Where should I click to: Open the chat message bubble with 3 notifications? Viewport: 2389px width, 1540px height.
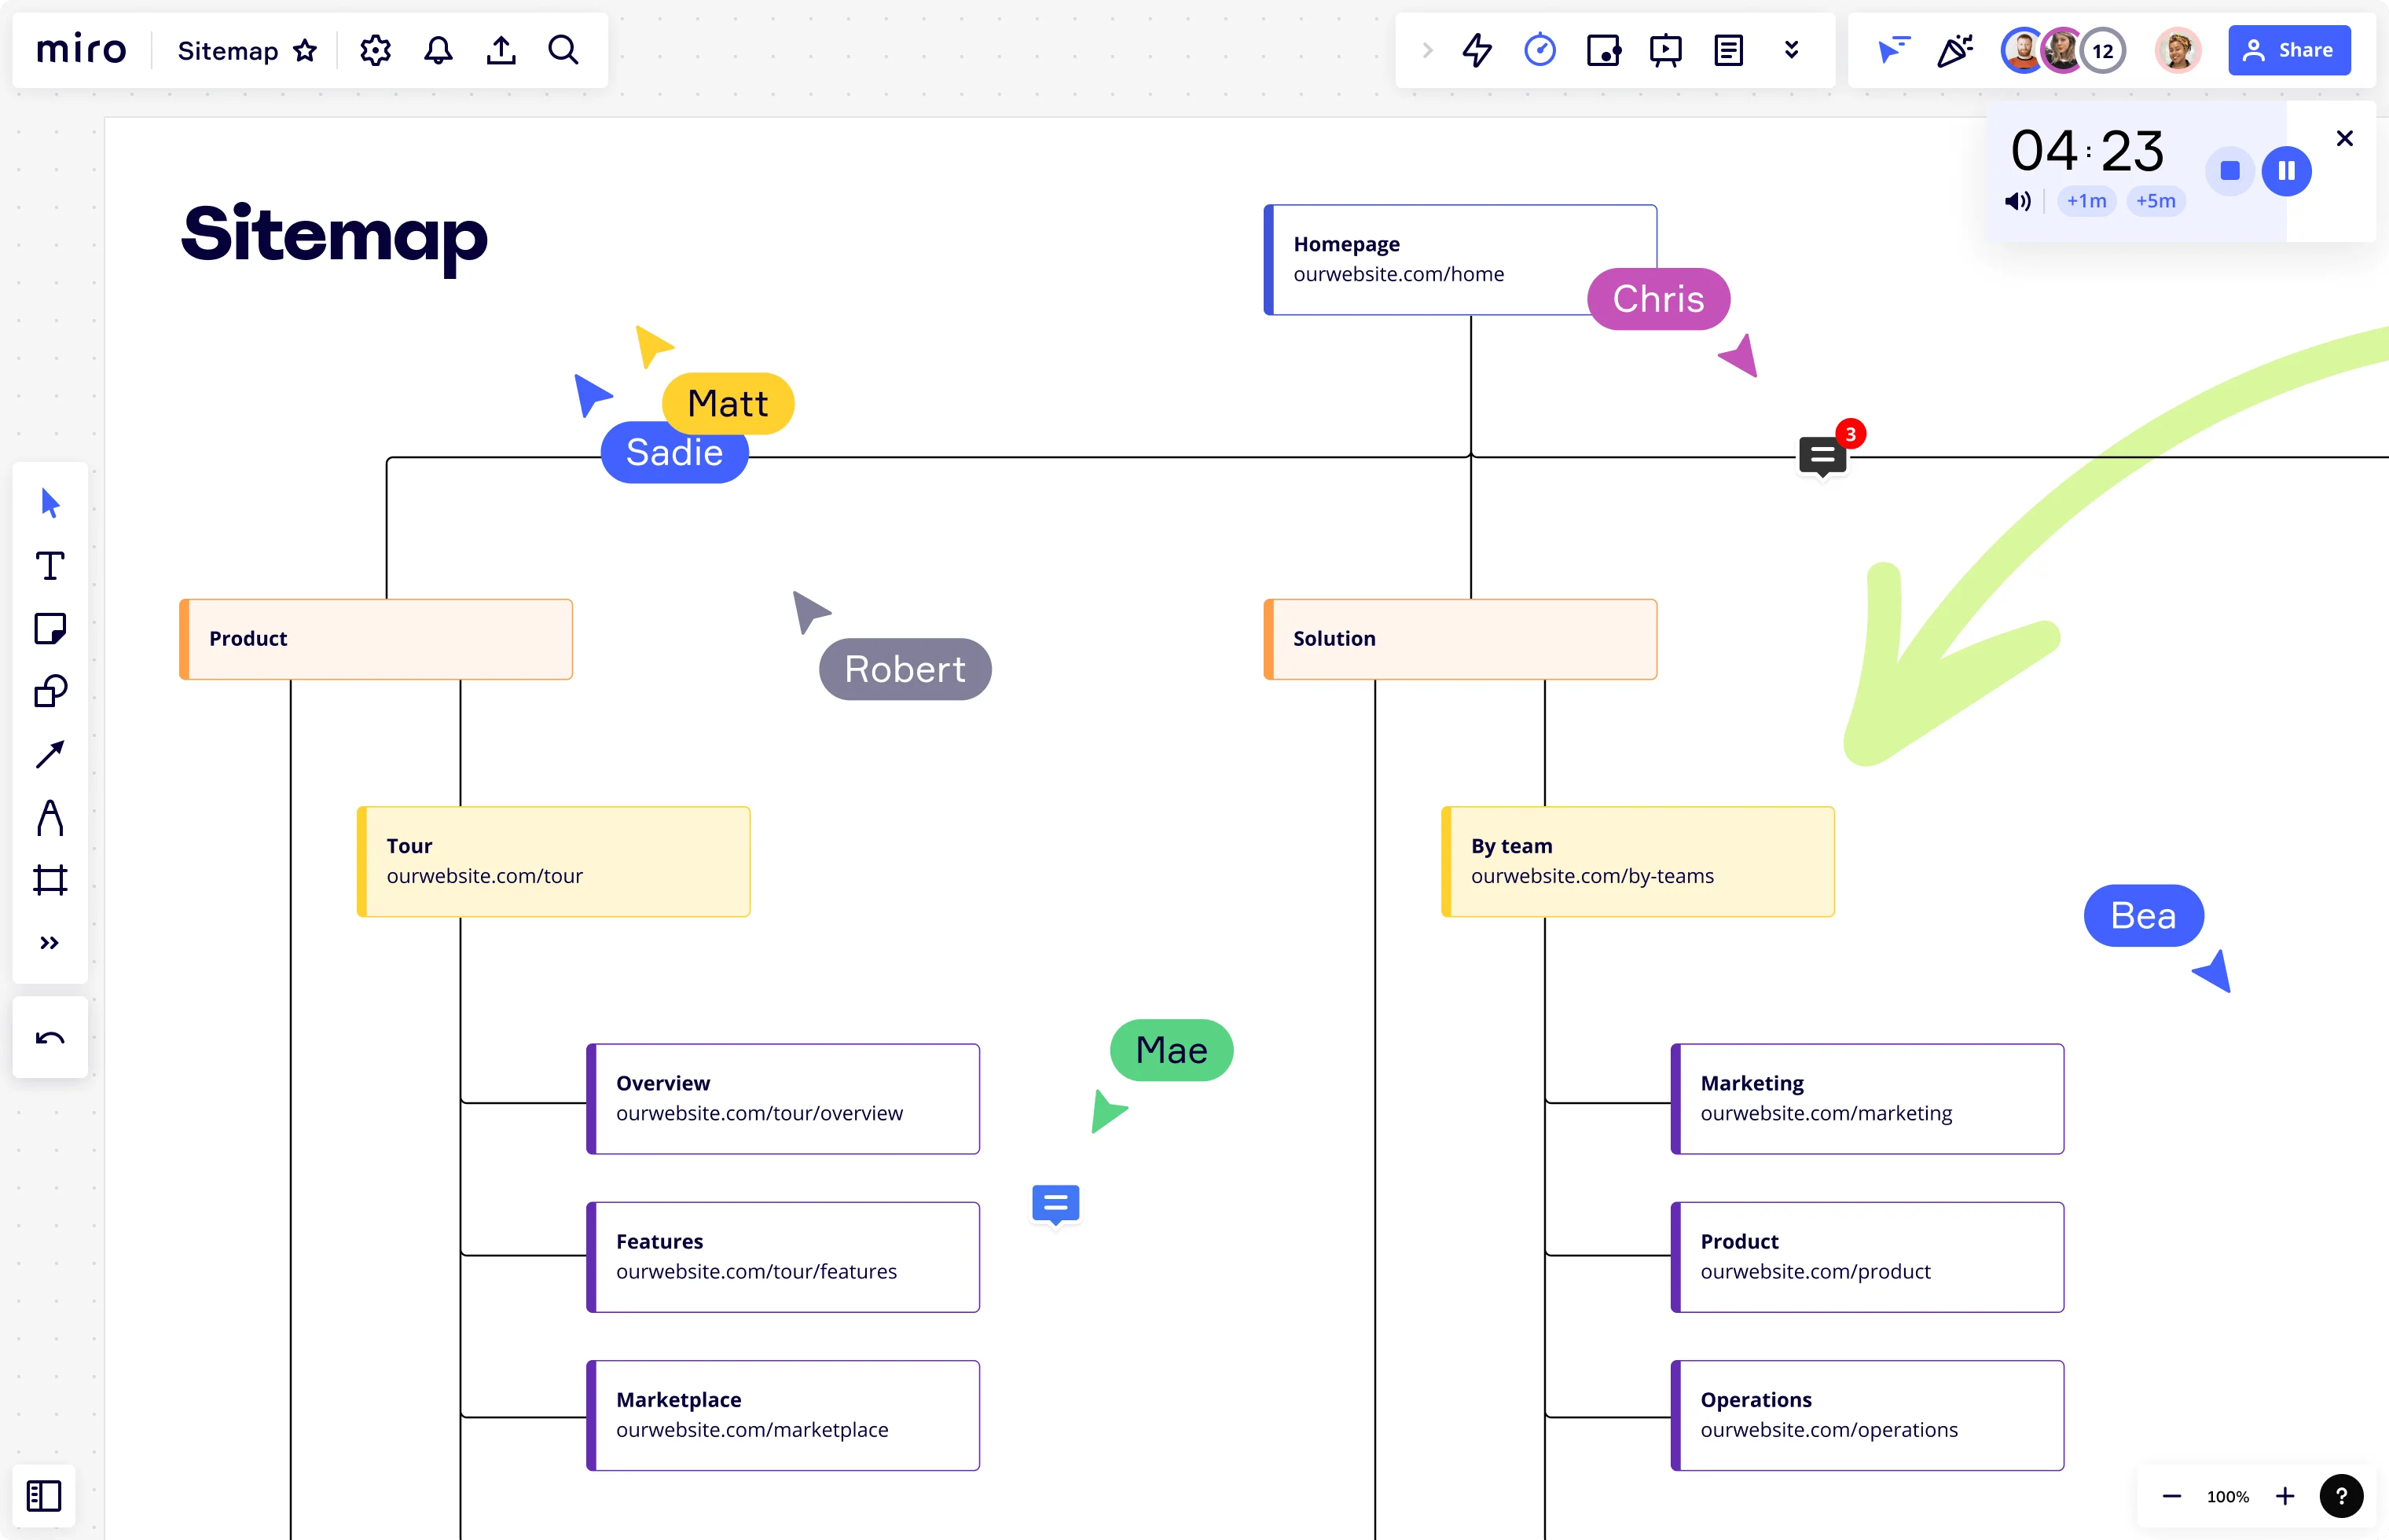[x=1822, y=457]
